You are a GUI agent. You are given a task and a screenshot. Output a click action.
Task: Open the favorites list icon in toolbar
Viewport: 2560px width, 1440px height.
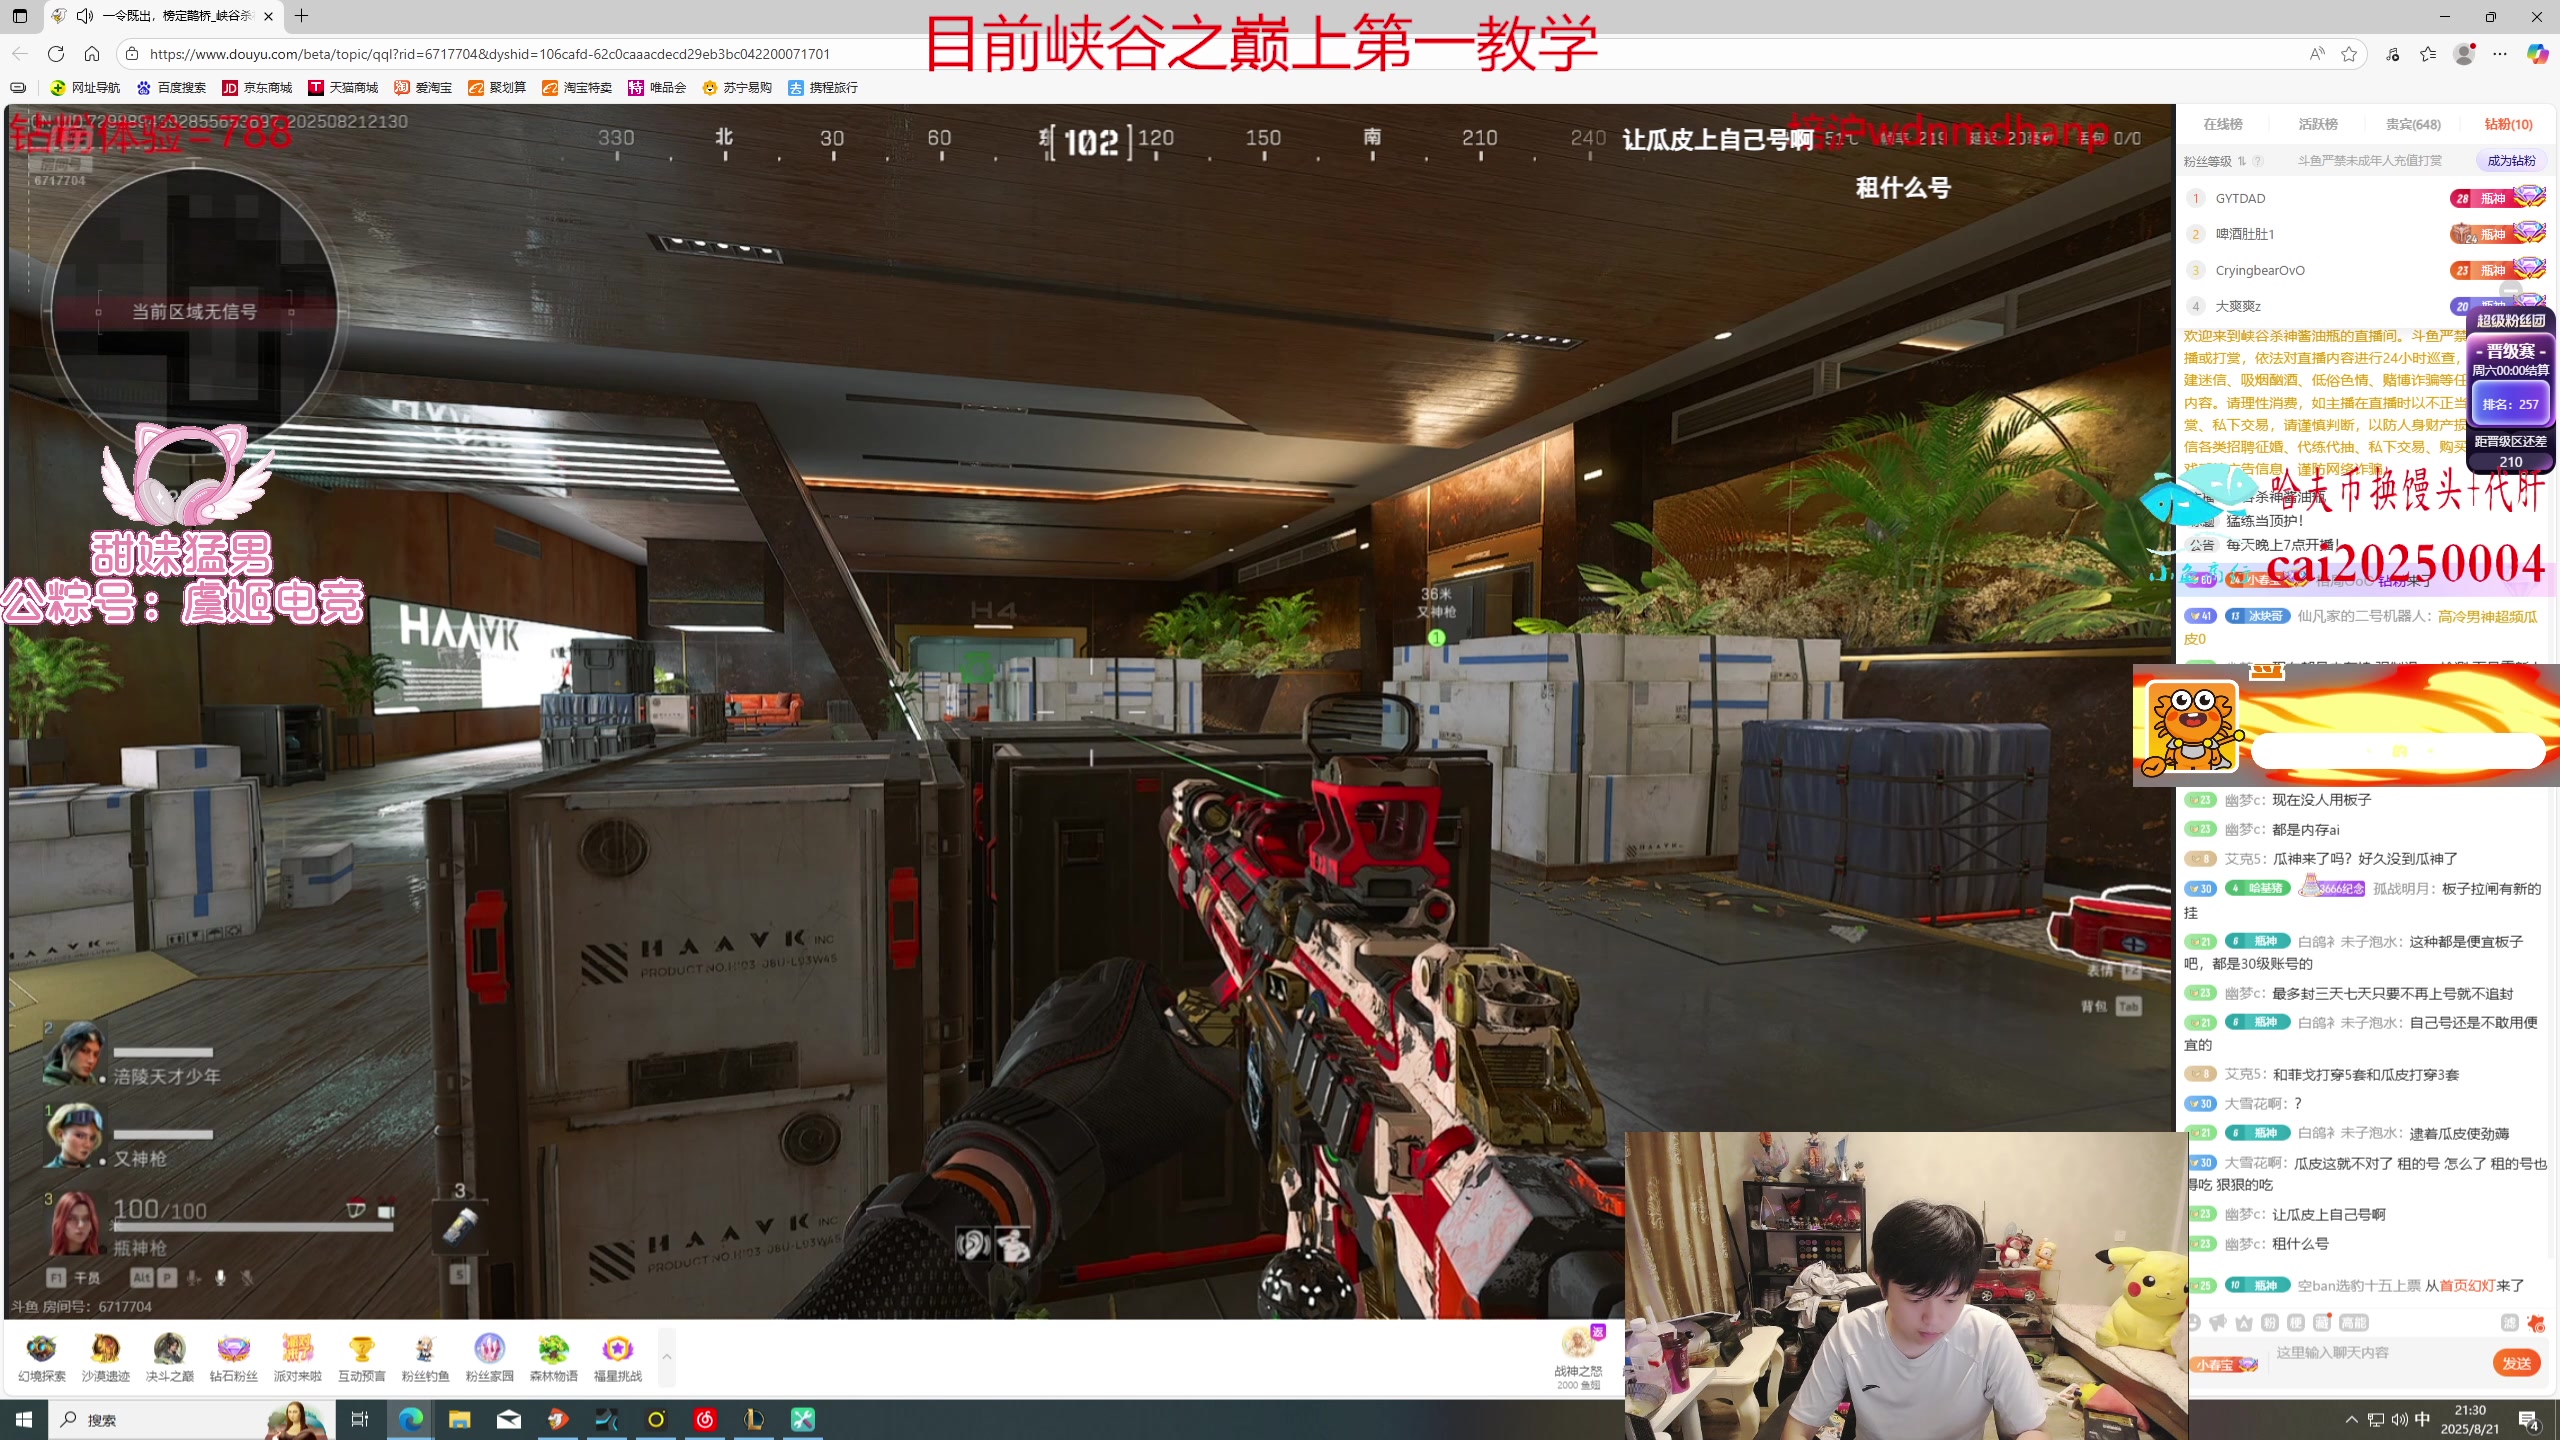pyautogui.click(x=2428, y=54)
